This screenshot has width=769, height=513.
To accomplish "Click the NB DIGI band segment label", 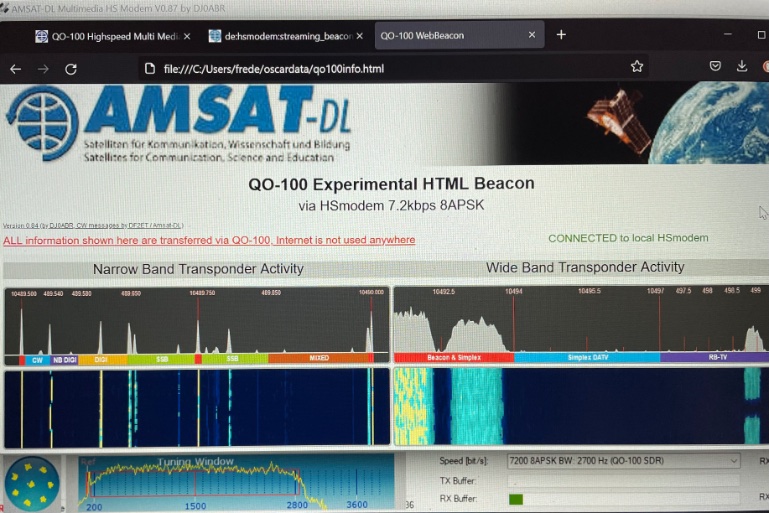I will (65, 360).
